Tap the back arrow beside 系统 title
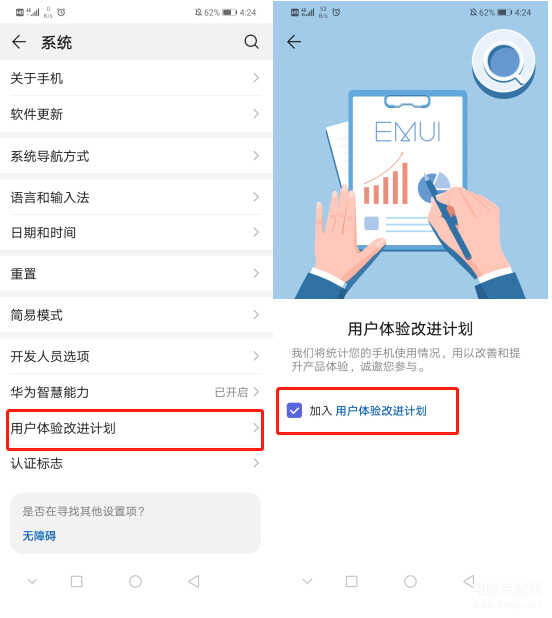552x618 pixels. [19, 41]
